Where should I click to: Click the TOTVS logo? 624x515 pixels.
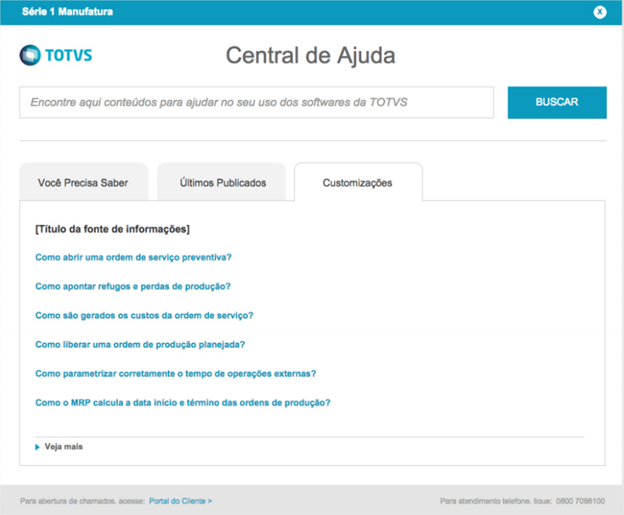56,55
